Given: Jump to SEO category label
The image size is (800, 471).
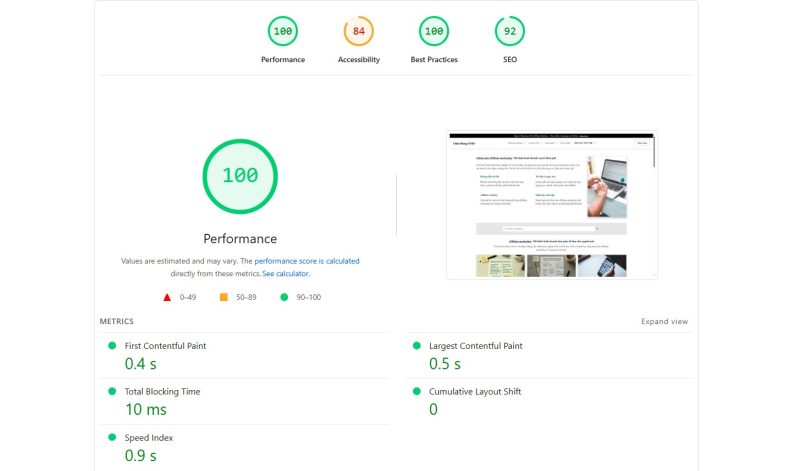Looking at the screenshot, I should click(510, 60).
